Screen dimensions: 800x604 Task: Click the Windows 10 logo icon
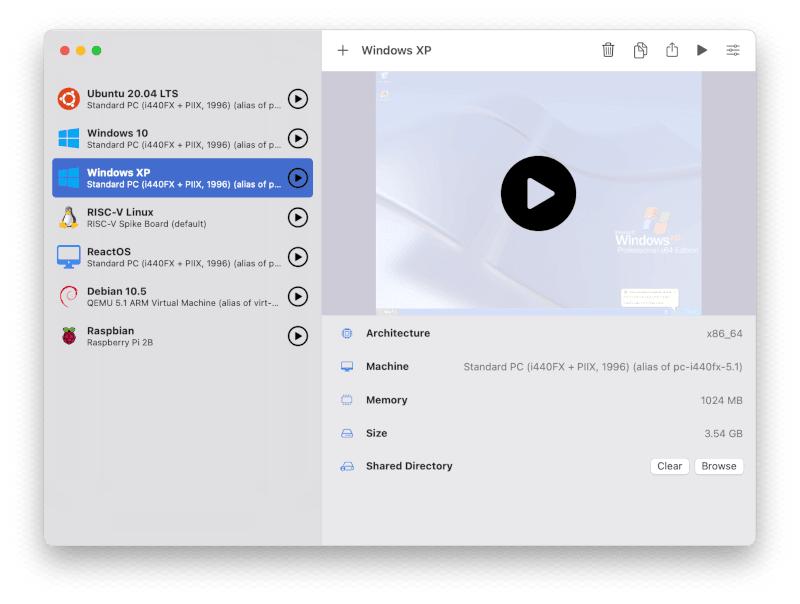[68, 138]
